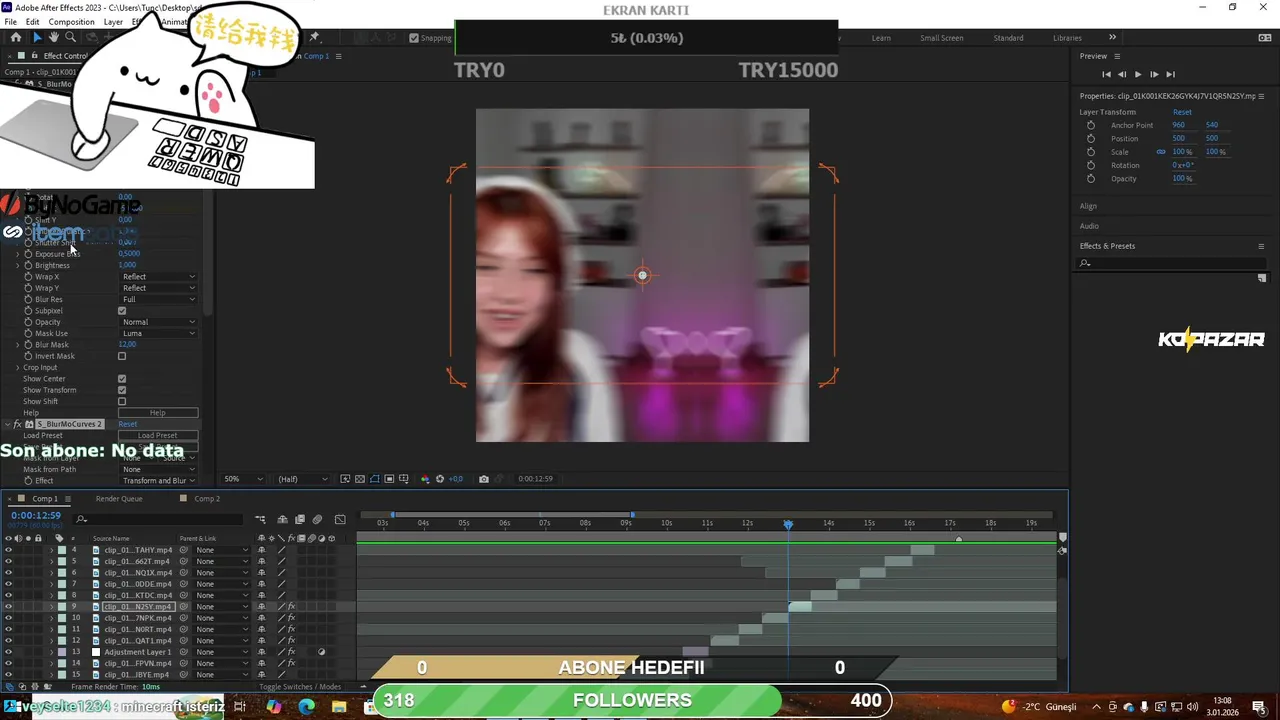The height and width of the screenshot is (720, 1280).
Task: Open the Composition menu
Action: point(71,22)
